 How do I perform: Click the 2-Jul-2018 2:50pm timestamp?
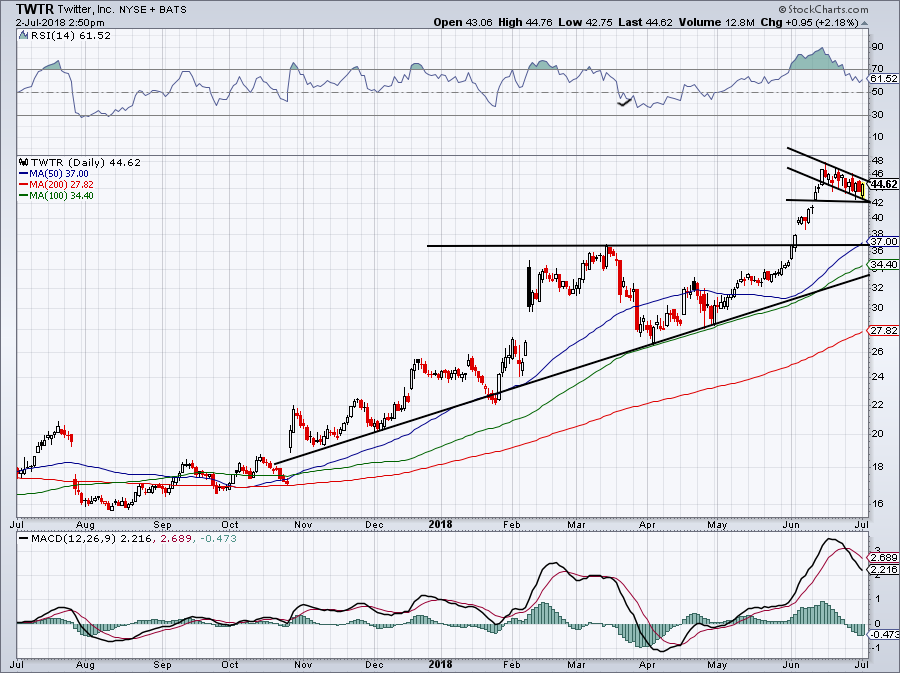point(60,23)
